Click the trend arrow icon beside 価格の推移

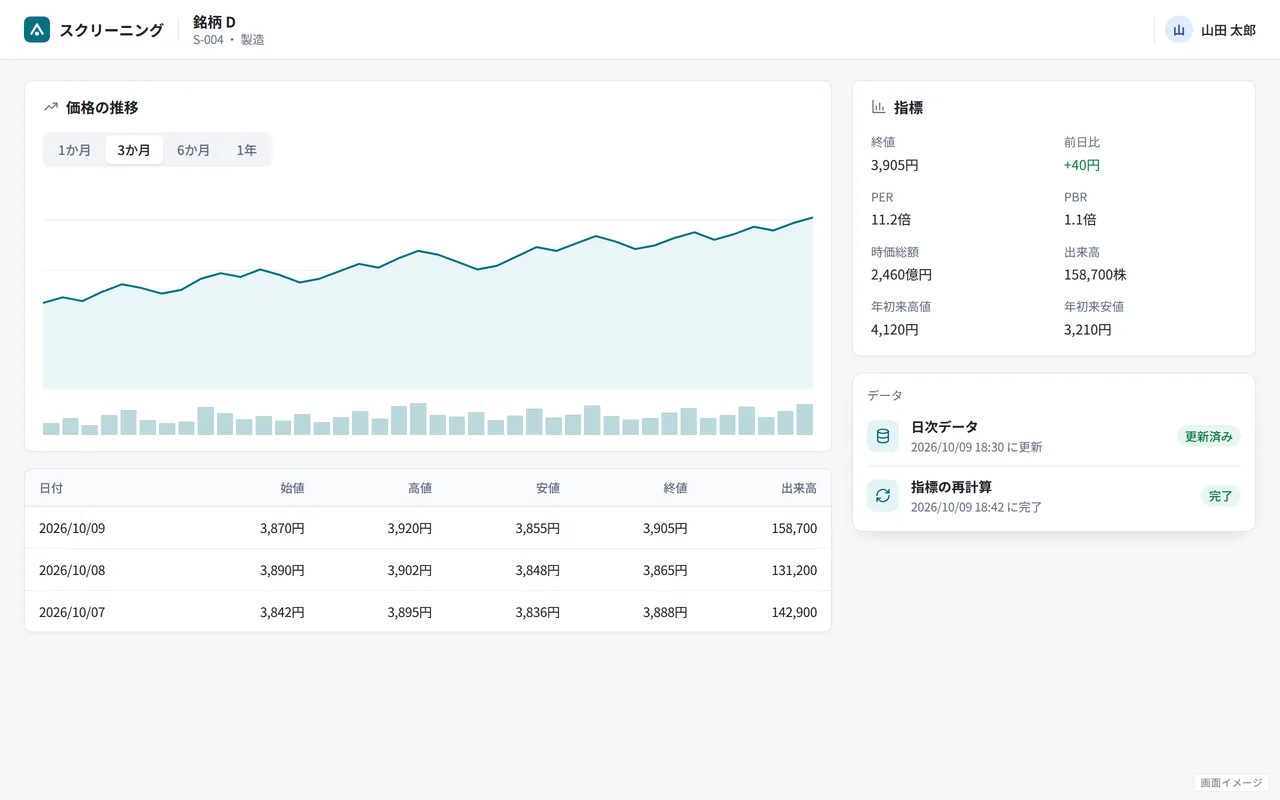[51, 107]
